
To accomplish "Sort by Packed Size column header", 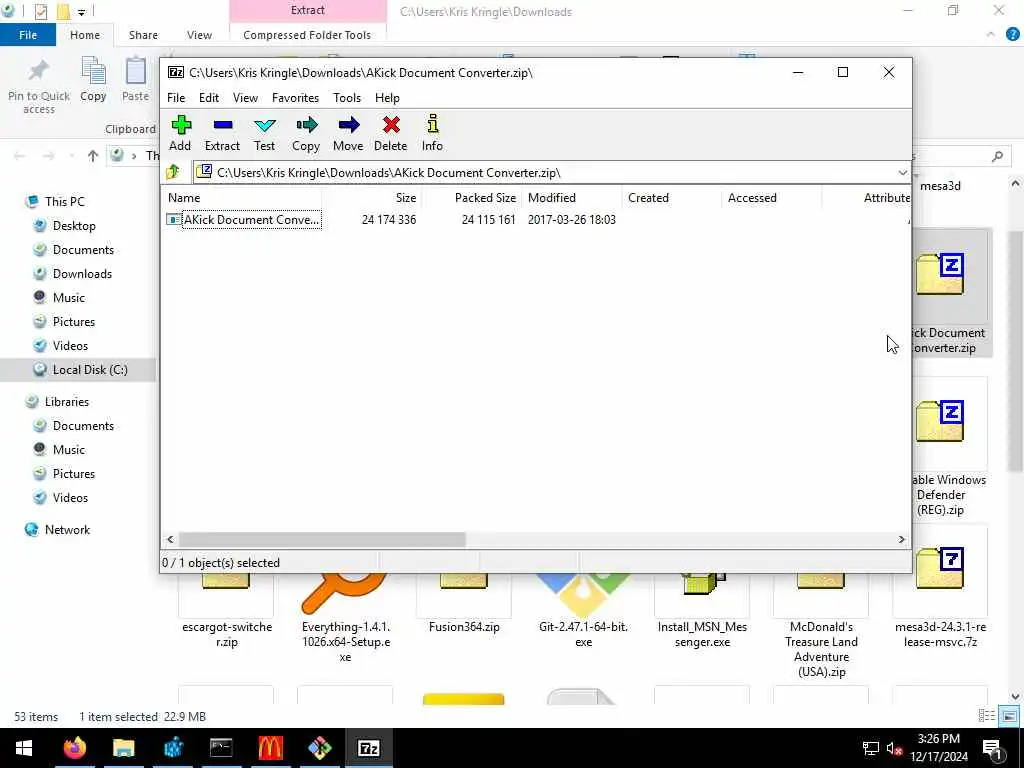I will pos(472,198).
